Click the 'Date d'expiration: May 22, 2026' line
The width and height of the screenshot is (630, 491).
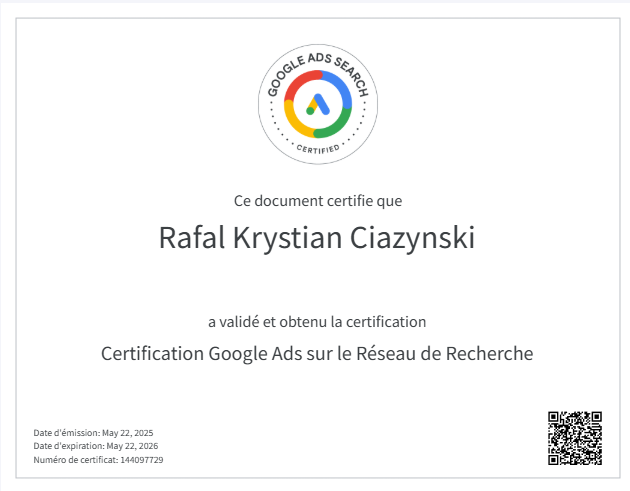click(x=96, y=446)
